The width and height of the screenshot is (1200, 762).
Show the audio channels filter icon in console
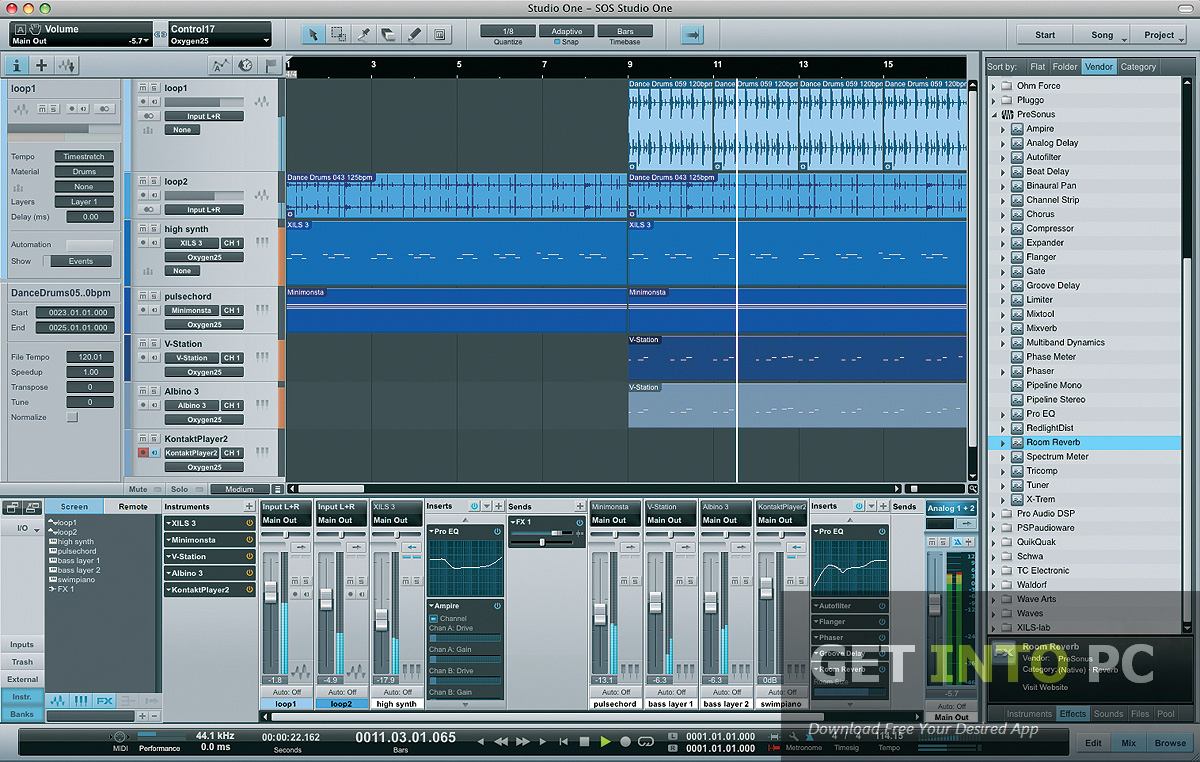pyautogui.click(x=58, y=701)
